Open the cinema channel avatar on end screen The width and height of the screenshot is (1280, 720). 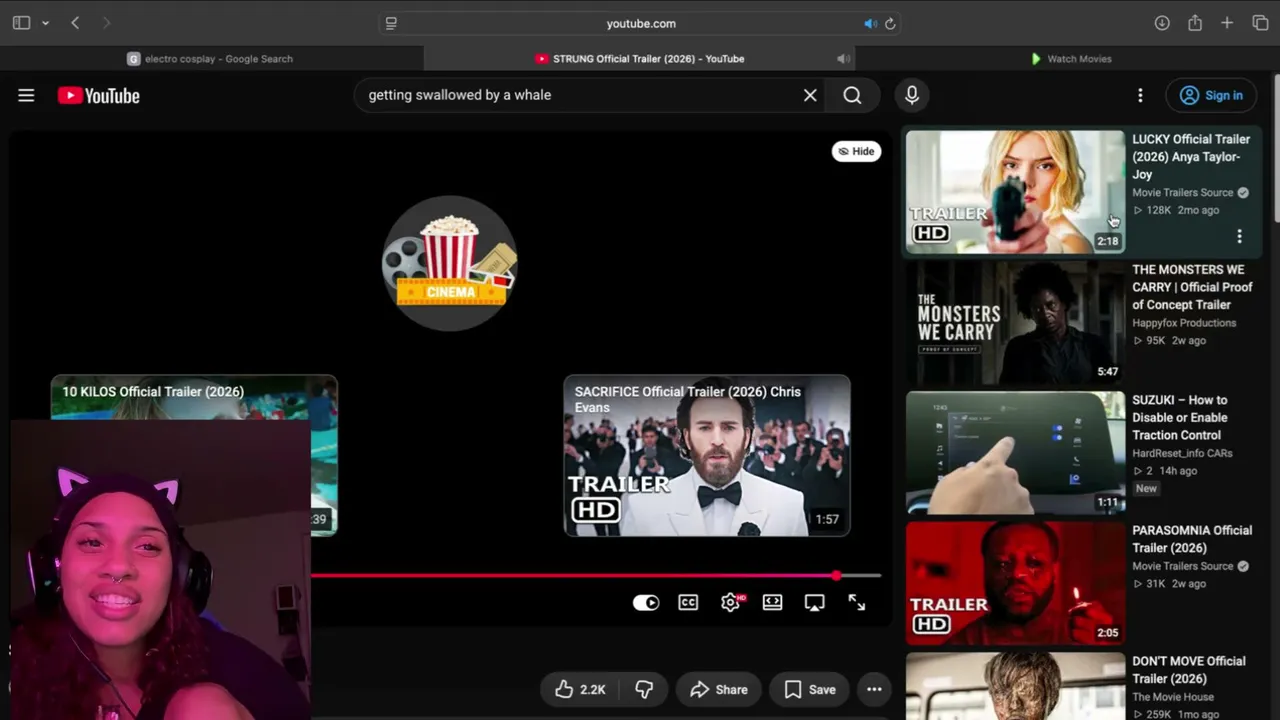click(450, 263)
